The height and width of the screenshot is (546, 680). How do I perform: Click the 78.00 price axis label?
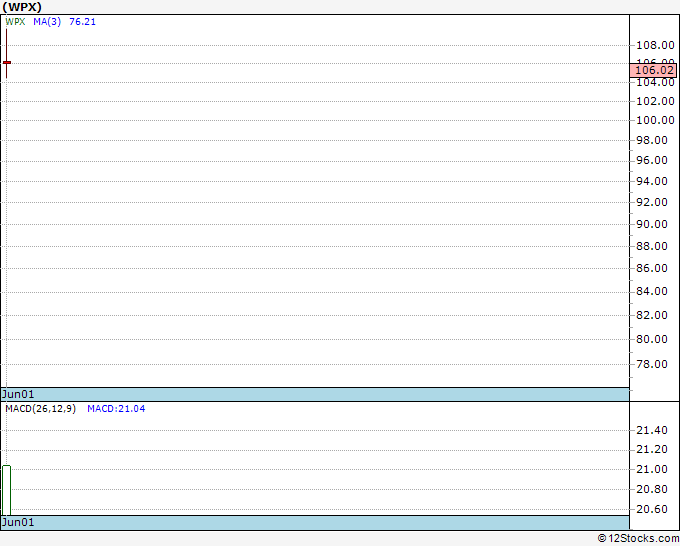pos(651,364)
